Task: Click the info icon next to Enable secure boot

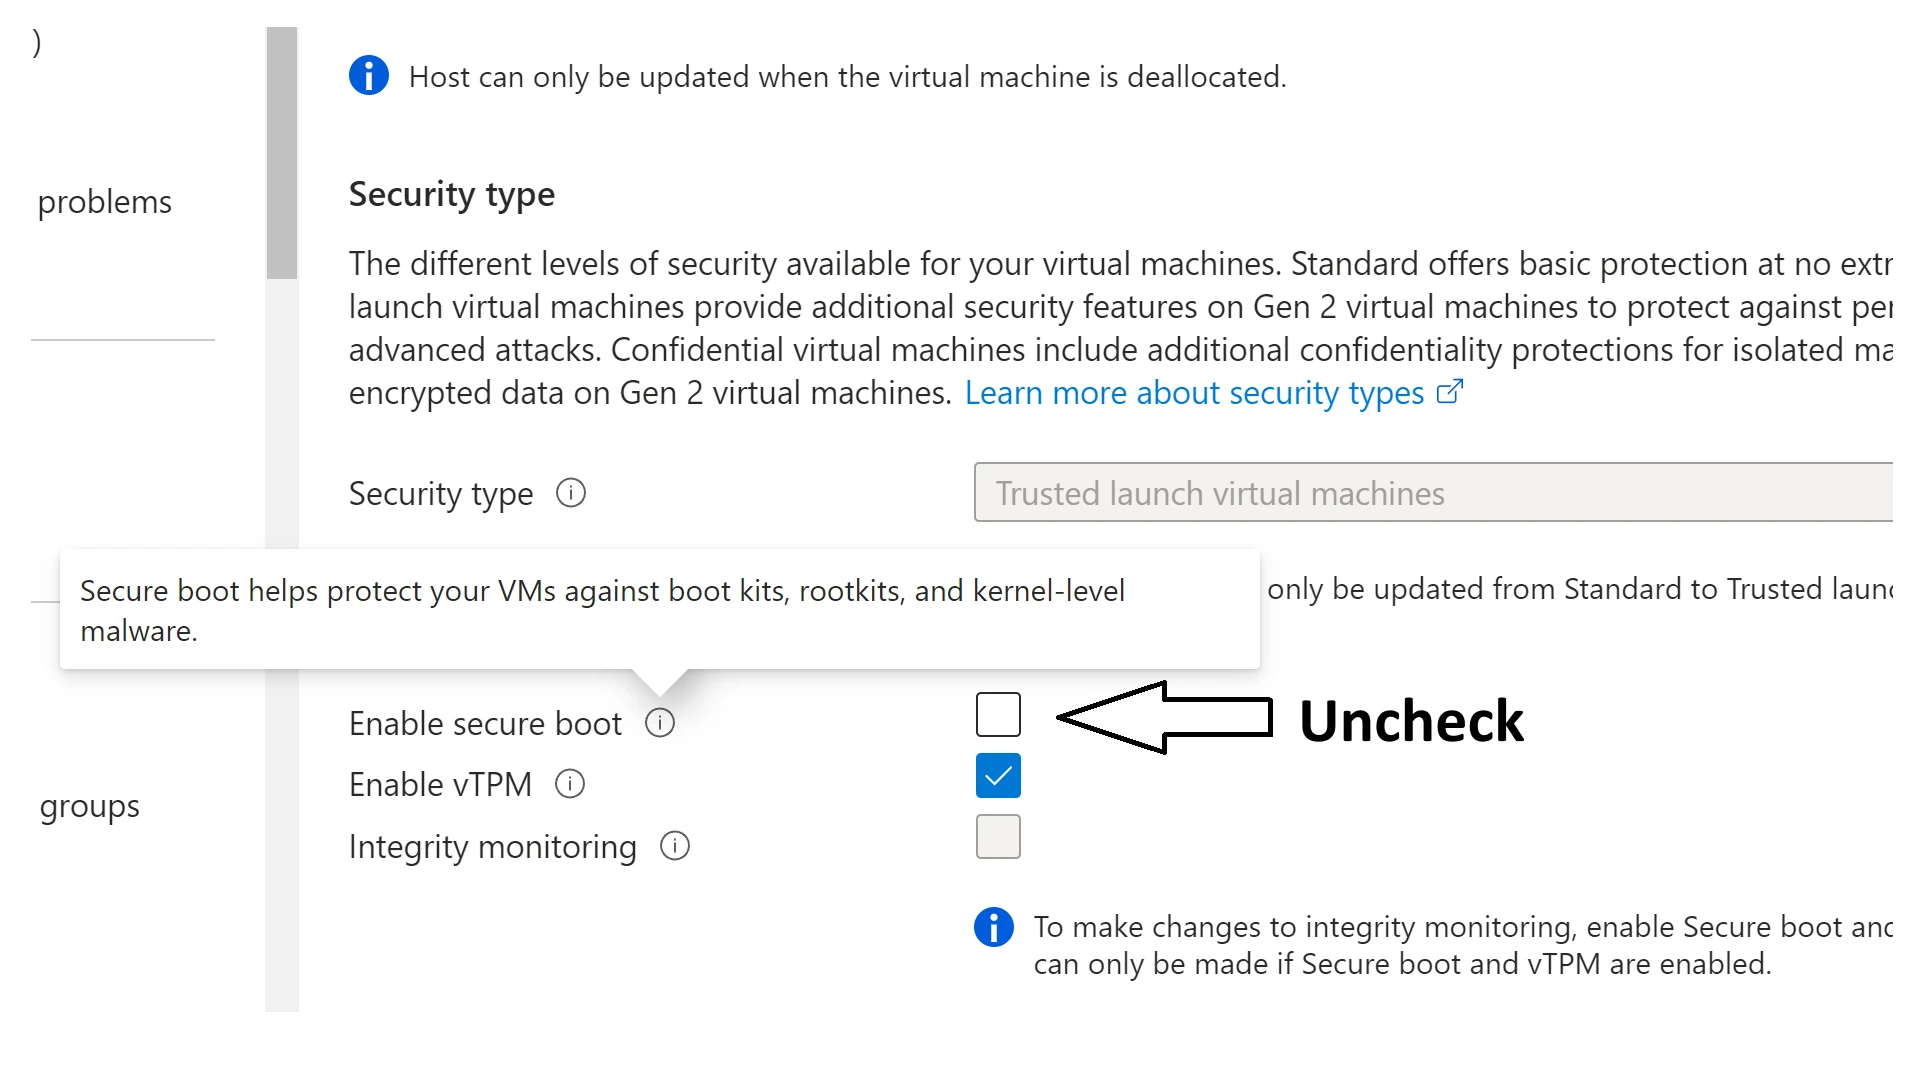Action: point(659,722)
